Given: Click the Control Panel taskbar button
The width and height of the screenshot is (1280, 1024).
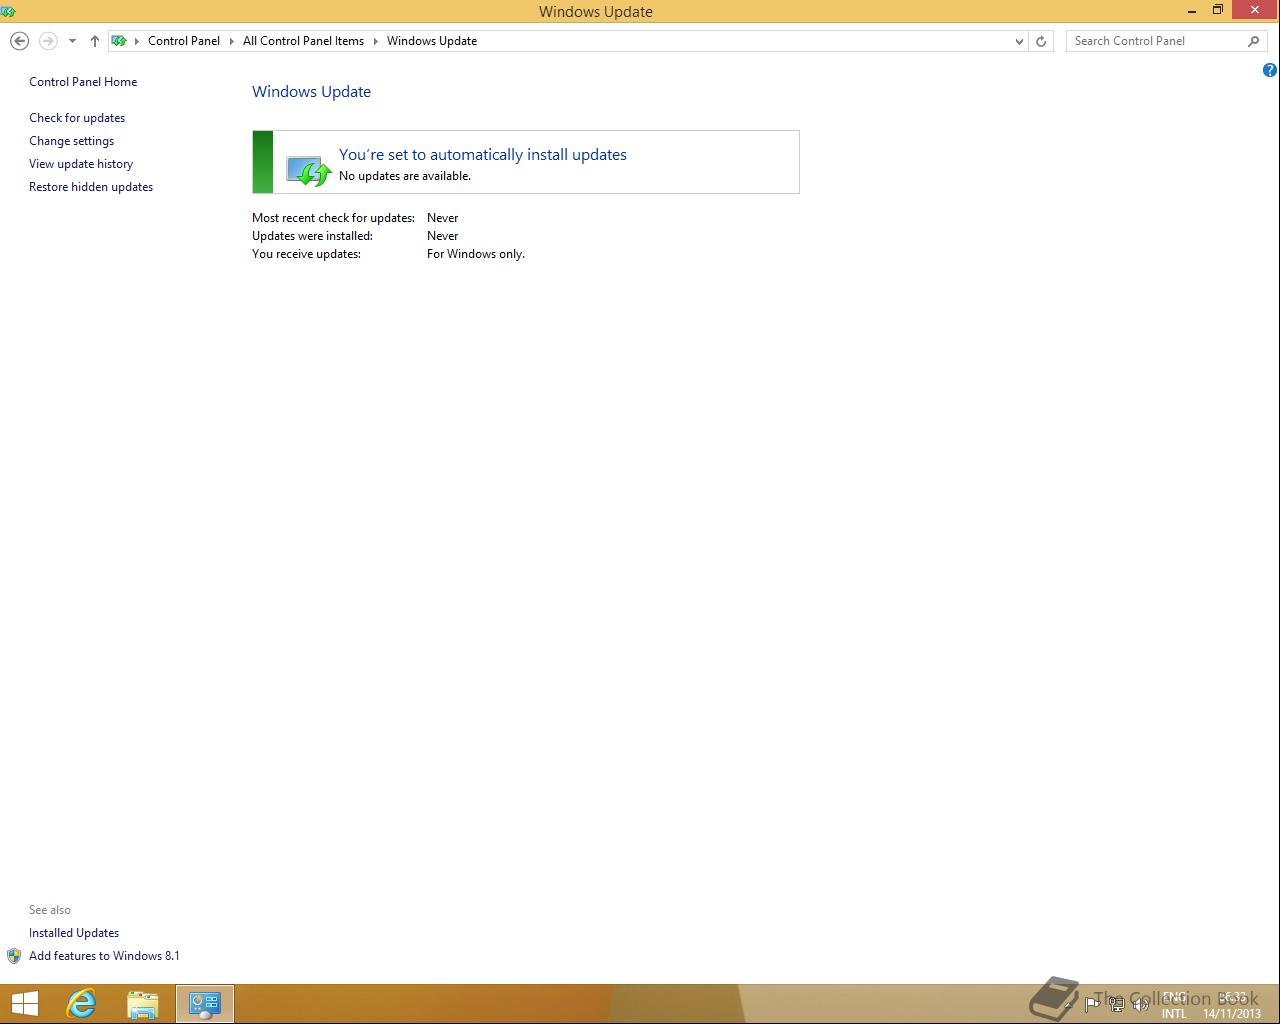Looking at the screenshot, I should pos(205,1004).
